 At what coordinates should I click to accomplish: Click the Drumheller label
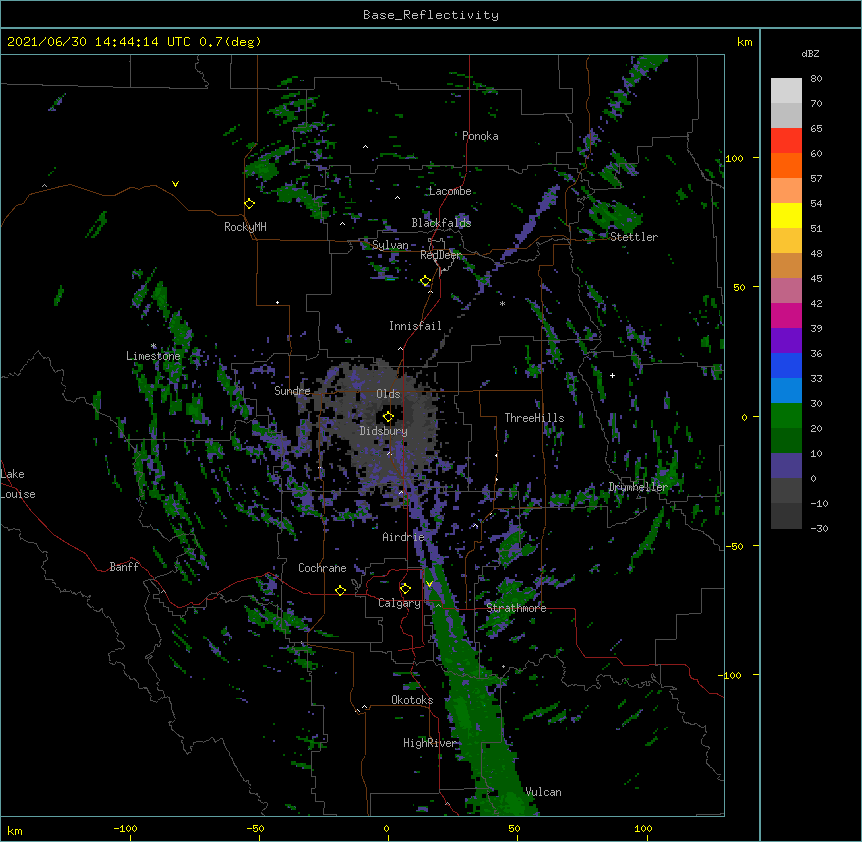(x=638, y=487)
